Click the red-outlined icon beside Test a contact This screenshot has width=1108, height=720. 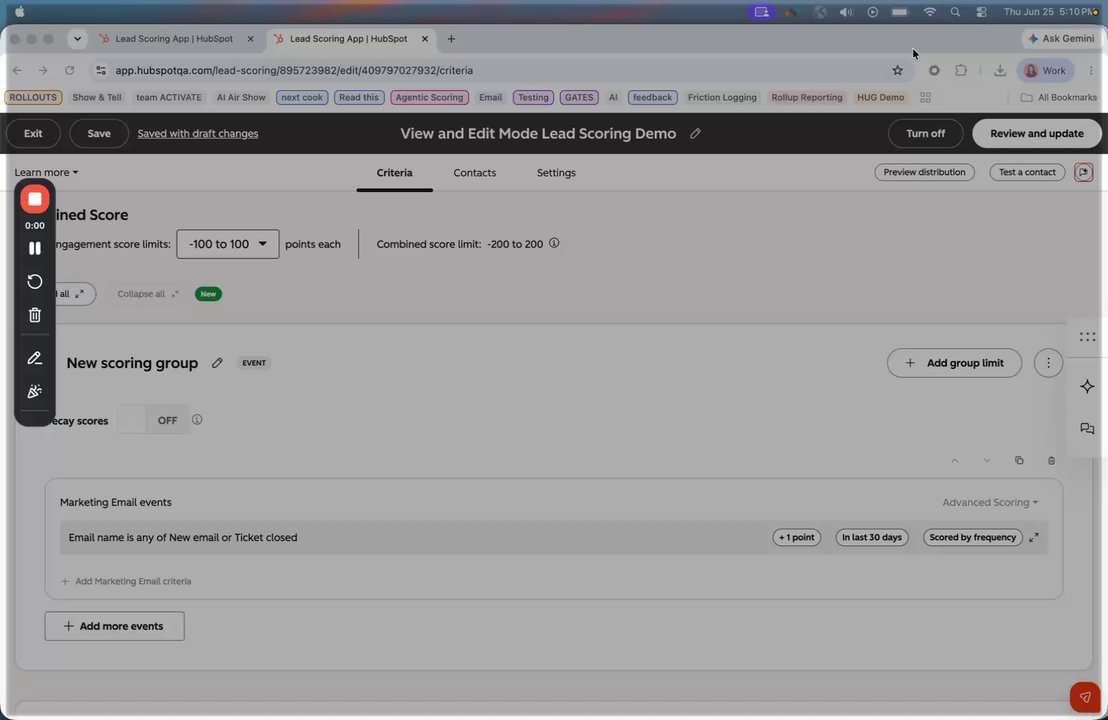[1083, 172]
